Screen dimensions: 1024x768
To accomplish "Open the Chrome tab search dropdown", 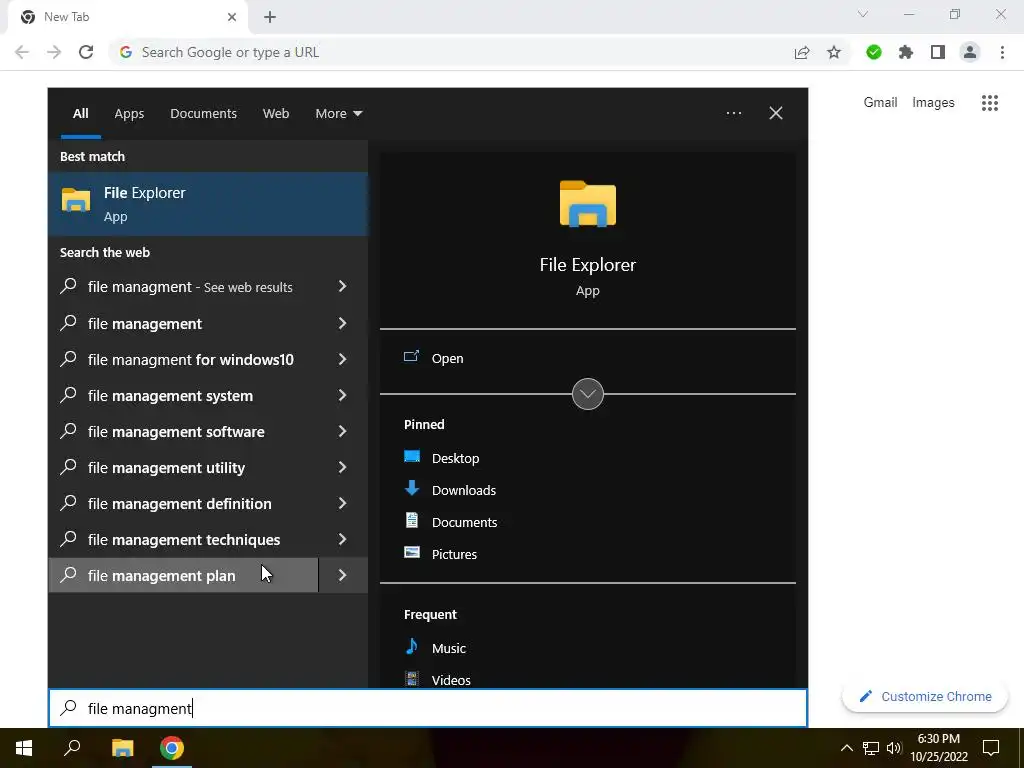I will point(863,14).
